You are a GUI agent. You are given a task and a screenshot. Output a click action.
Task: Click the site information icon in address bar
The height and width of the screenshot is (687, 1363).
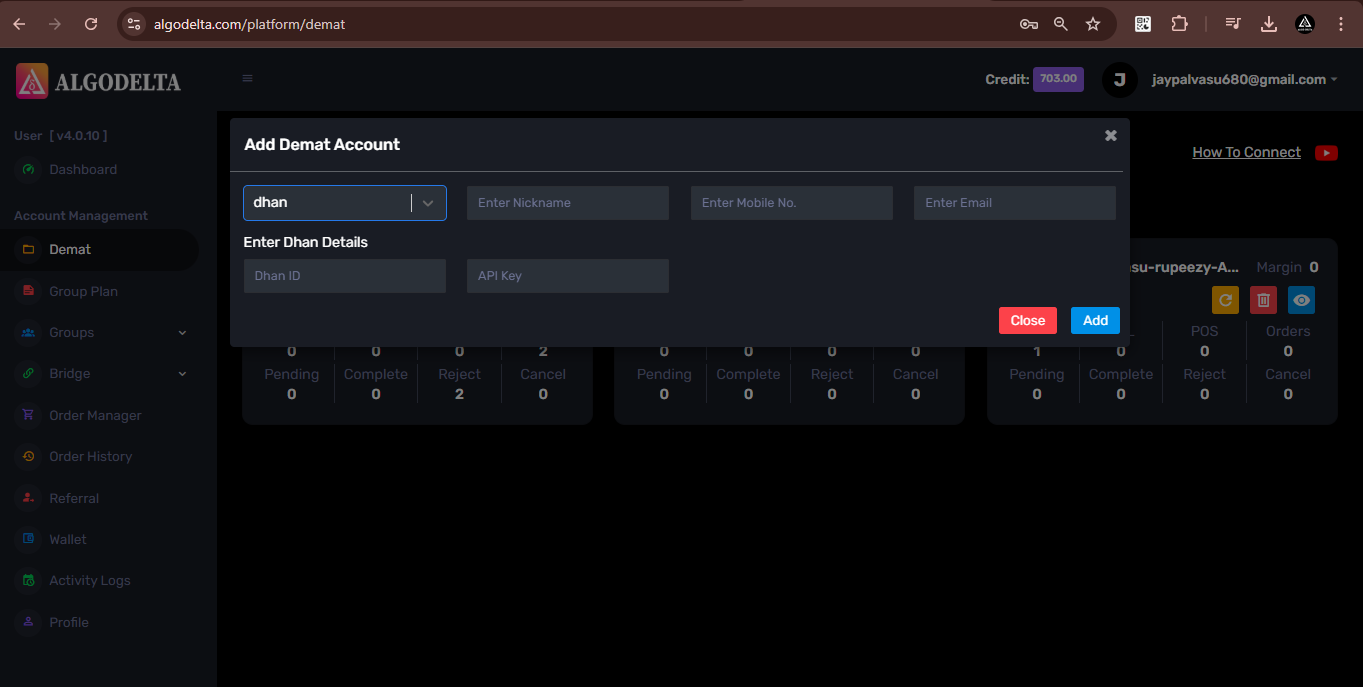[134, 24]
